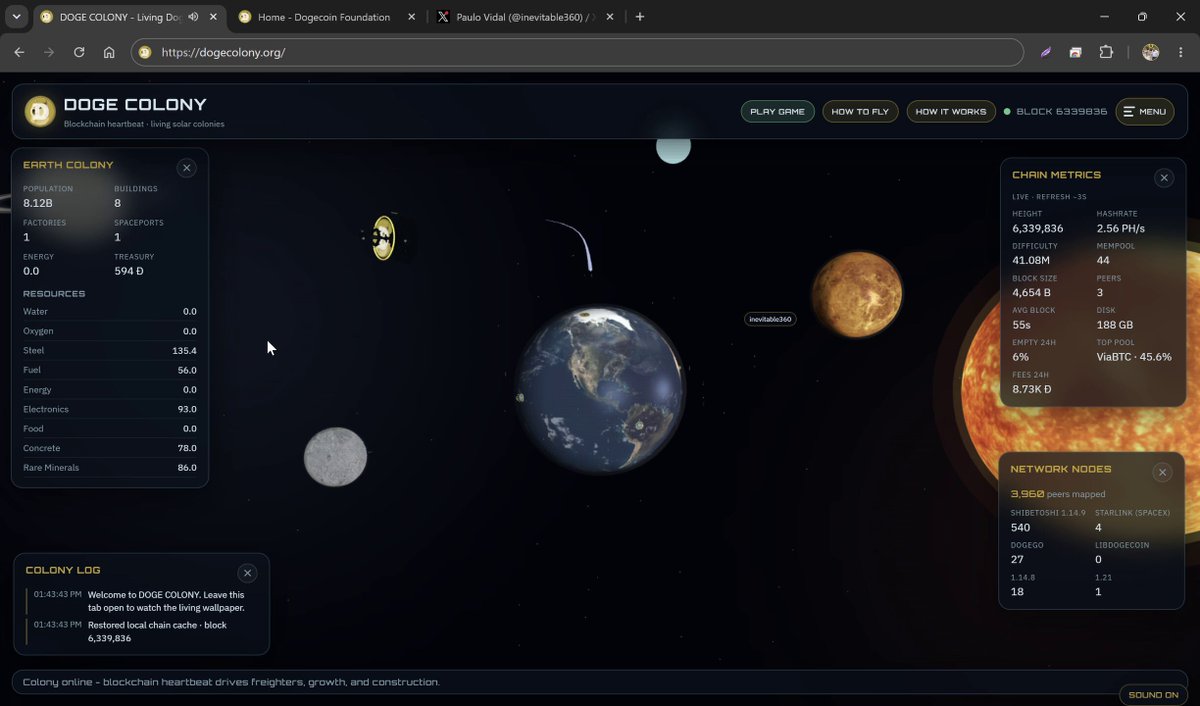Open the How It Works info
Screen dimensions: 1200x706
coord(950,111)
